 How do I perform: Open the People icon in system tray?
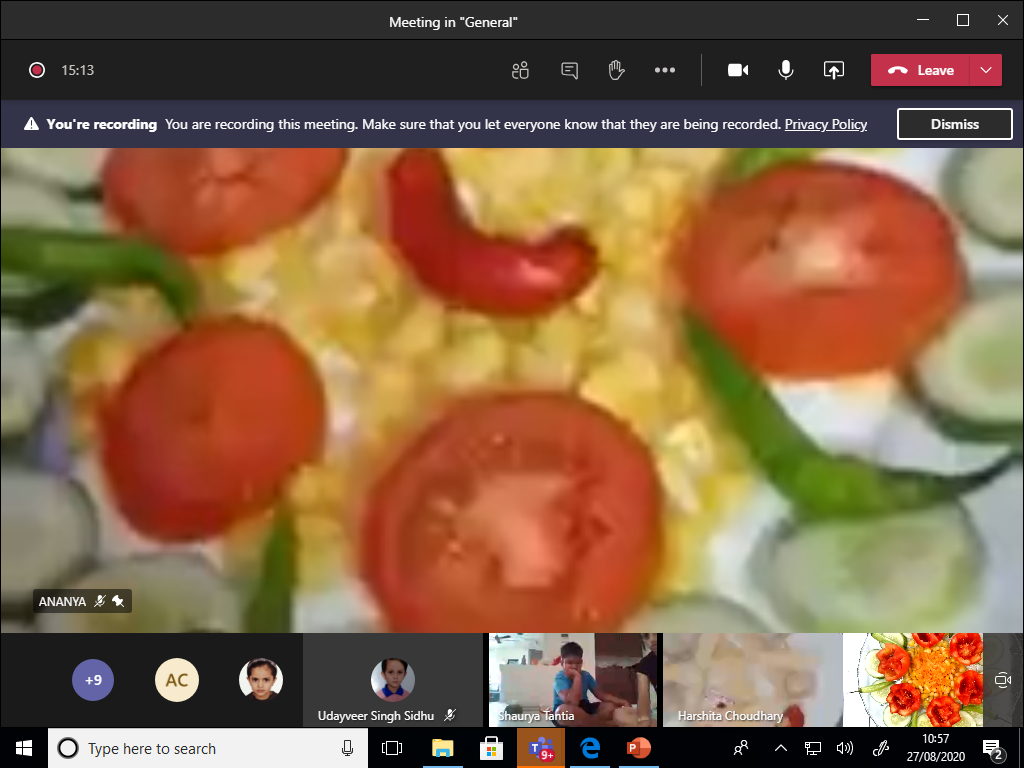(x=741, y=748)
